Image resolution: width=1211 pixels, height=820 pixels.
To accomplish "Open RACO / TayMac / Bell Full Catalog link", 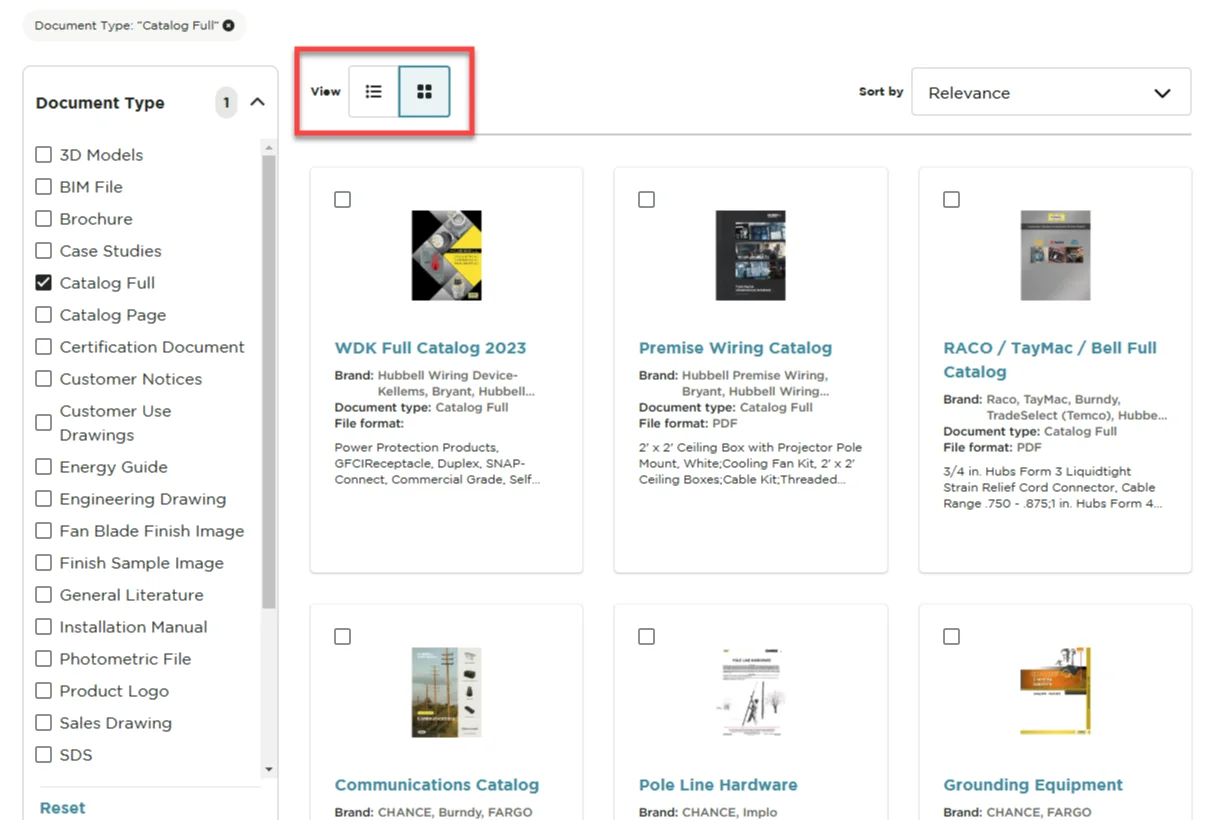I will coord(1050,360).
